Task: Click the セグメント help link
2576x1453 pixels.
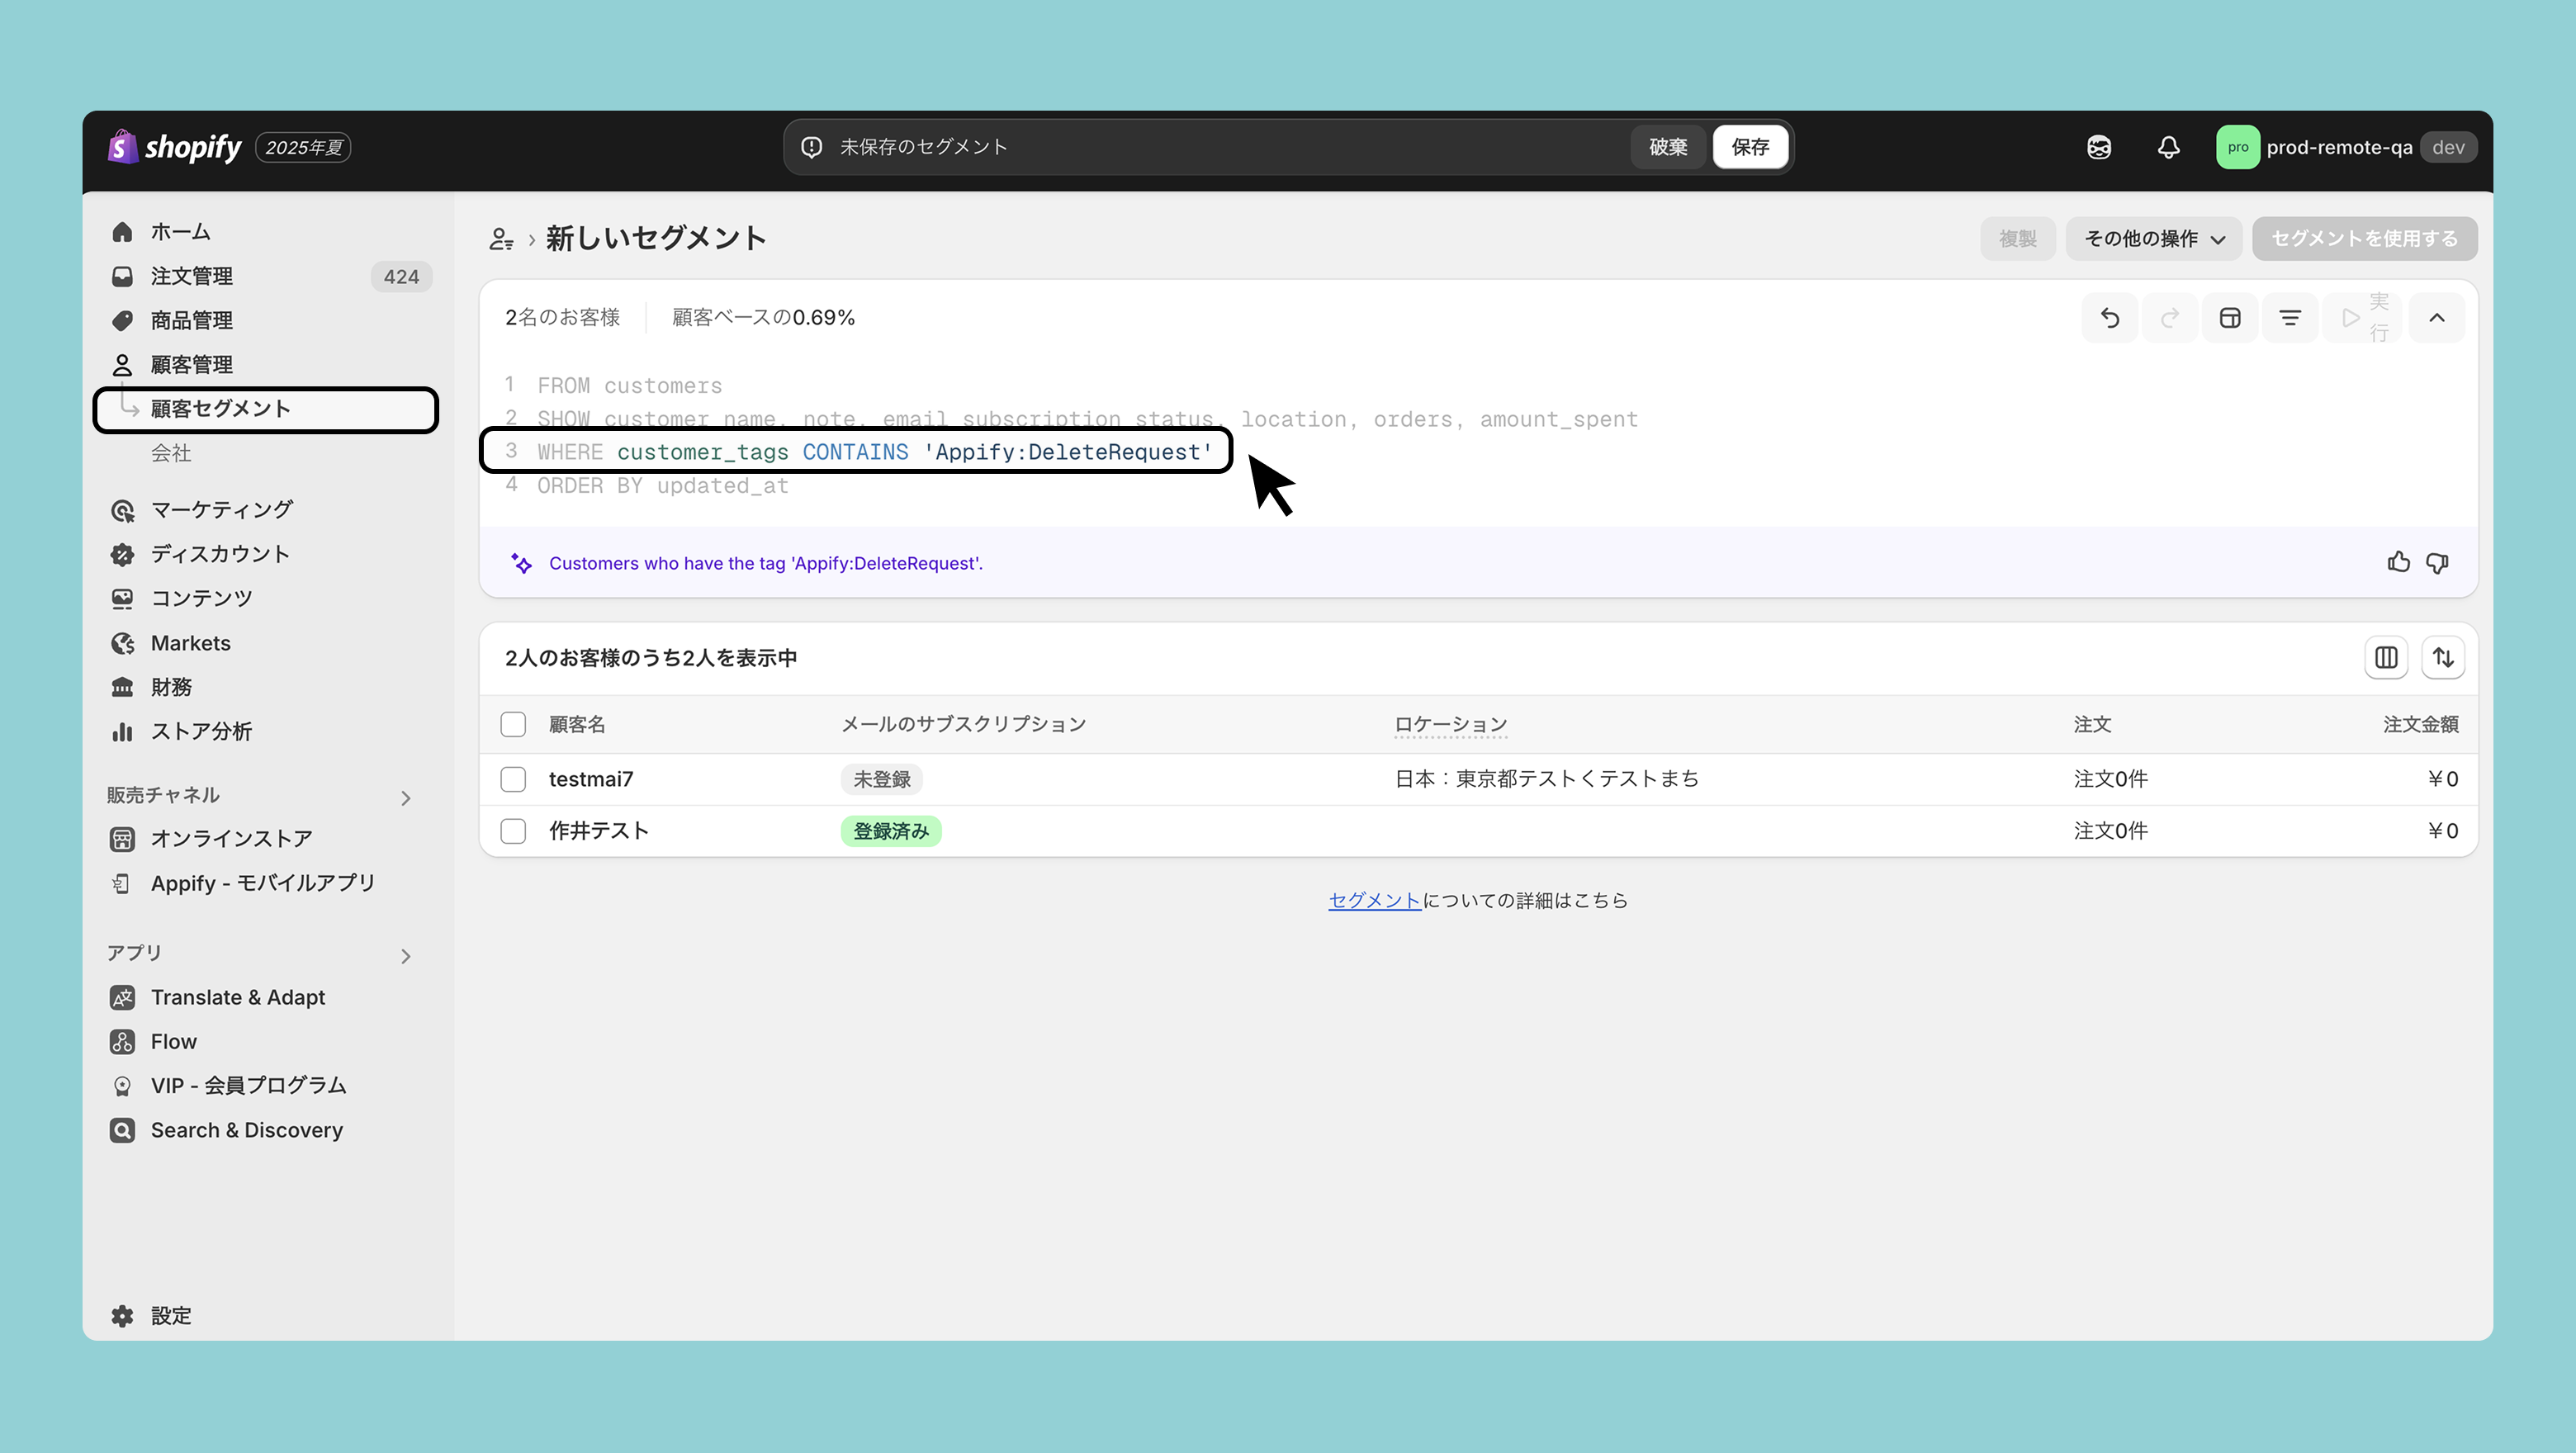Action: [x=1374, y=900]
